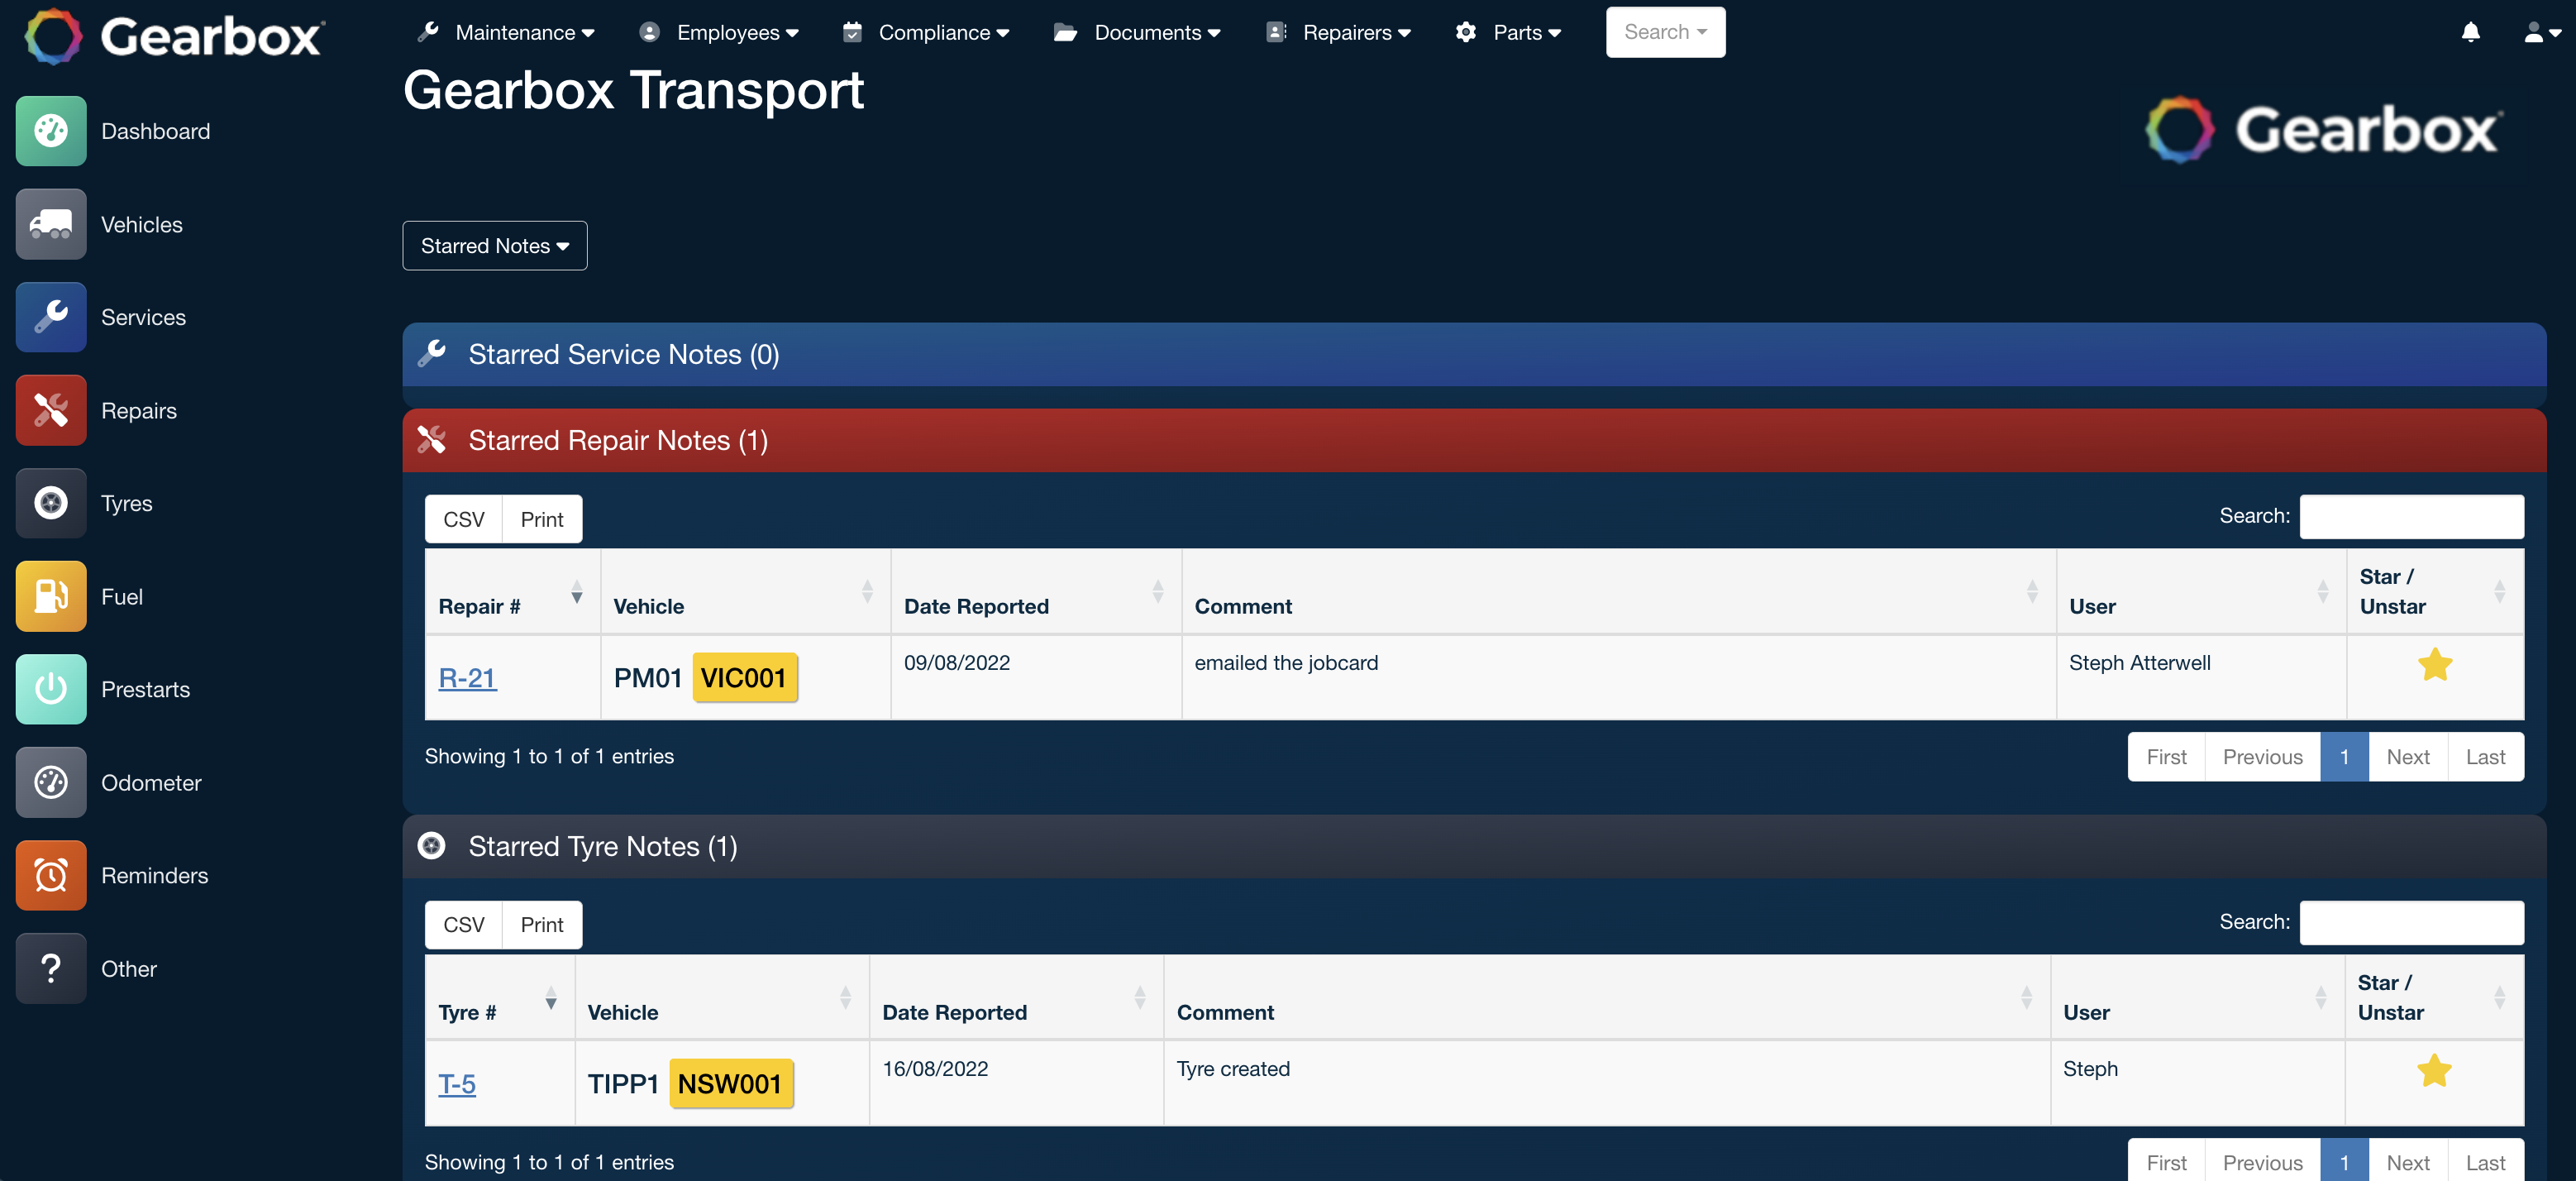This screenshot has width=2576, height=1181.
Task: Go to Vehicles in sidebar
Action: point(141,224)
